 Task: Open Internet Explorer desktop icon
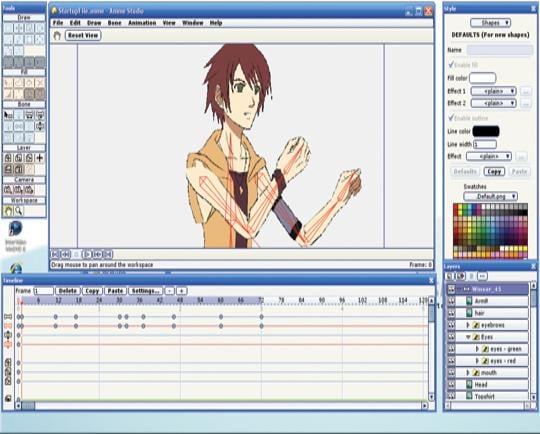(x=16, y=269)
